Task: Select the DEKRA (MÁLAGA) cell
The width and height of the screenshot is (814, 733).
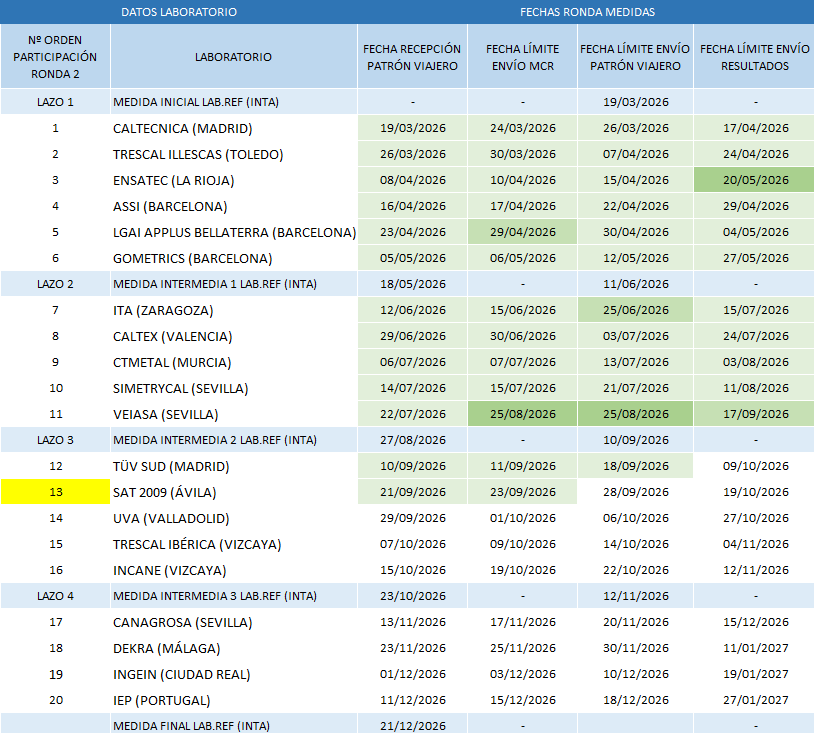Action: (x=234, y=648)
